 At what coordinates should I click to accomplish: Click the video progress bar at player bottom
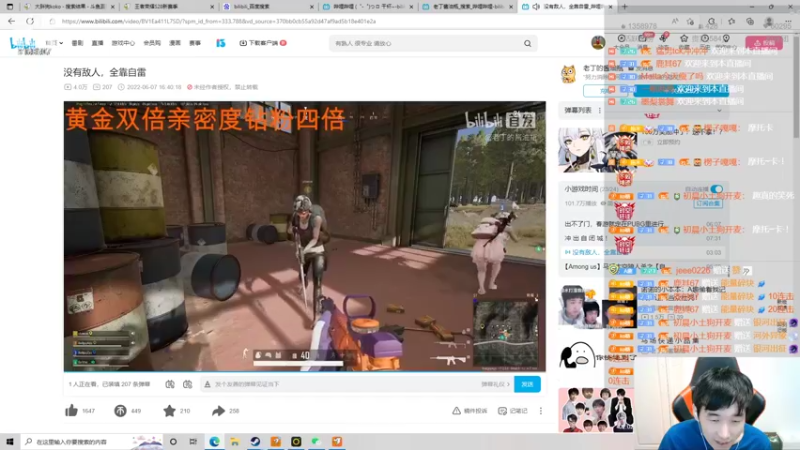tap(305, 371)
